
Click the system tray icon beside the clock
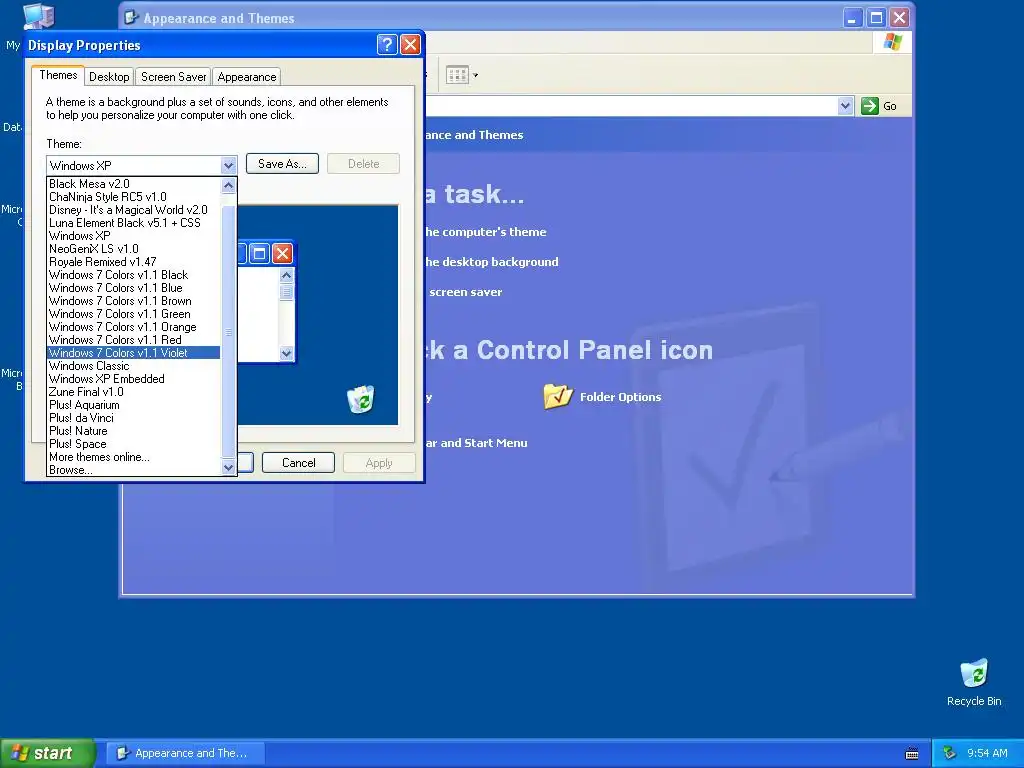(949, 753)
